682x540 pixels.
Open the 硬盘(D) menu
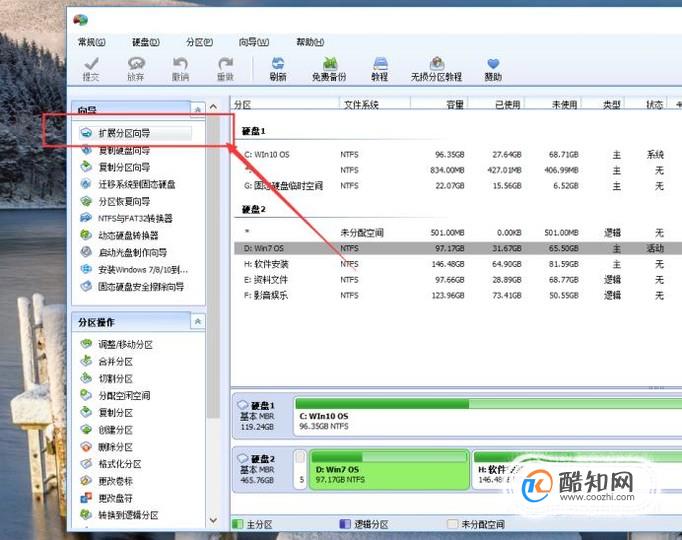click(x=146, y=42)
